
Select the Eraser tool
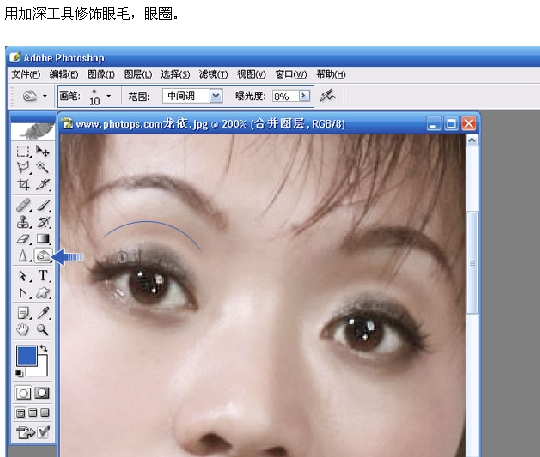pyautogui.click(x=23, y=239)
